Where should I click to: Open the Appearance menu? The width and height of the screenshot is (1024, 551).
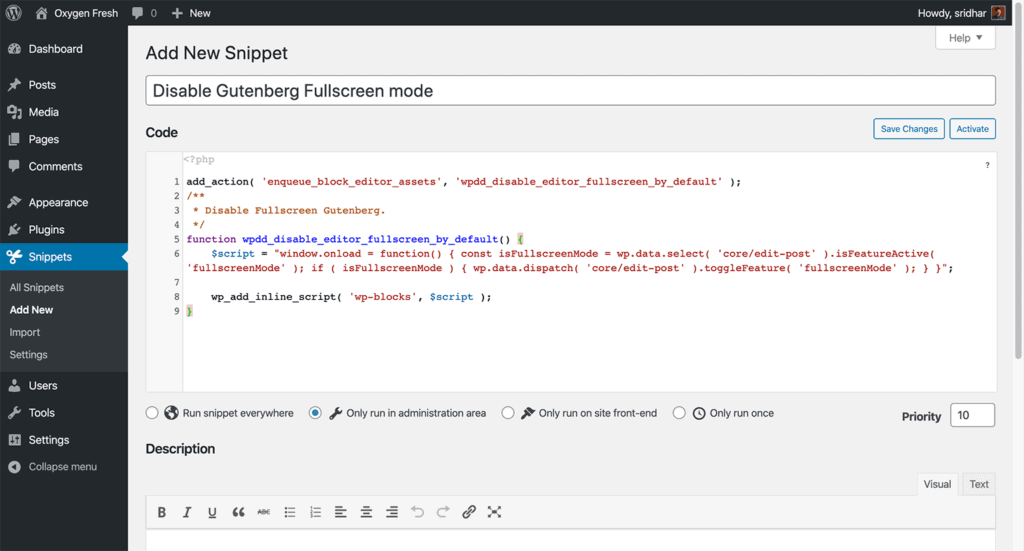[64, 202]
